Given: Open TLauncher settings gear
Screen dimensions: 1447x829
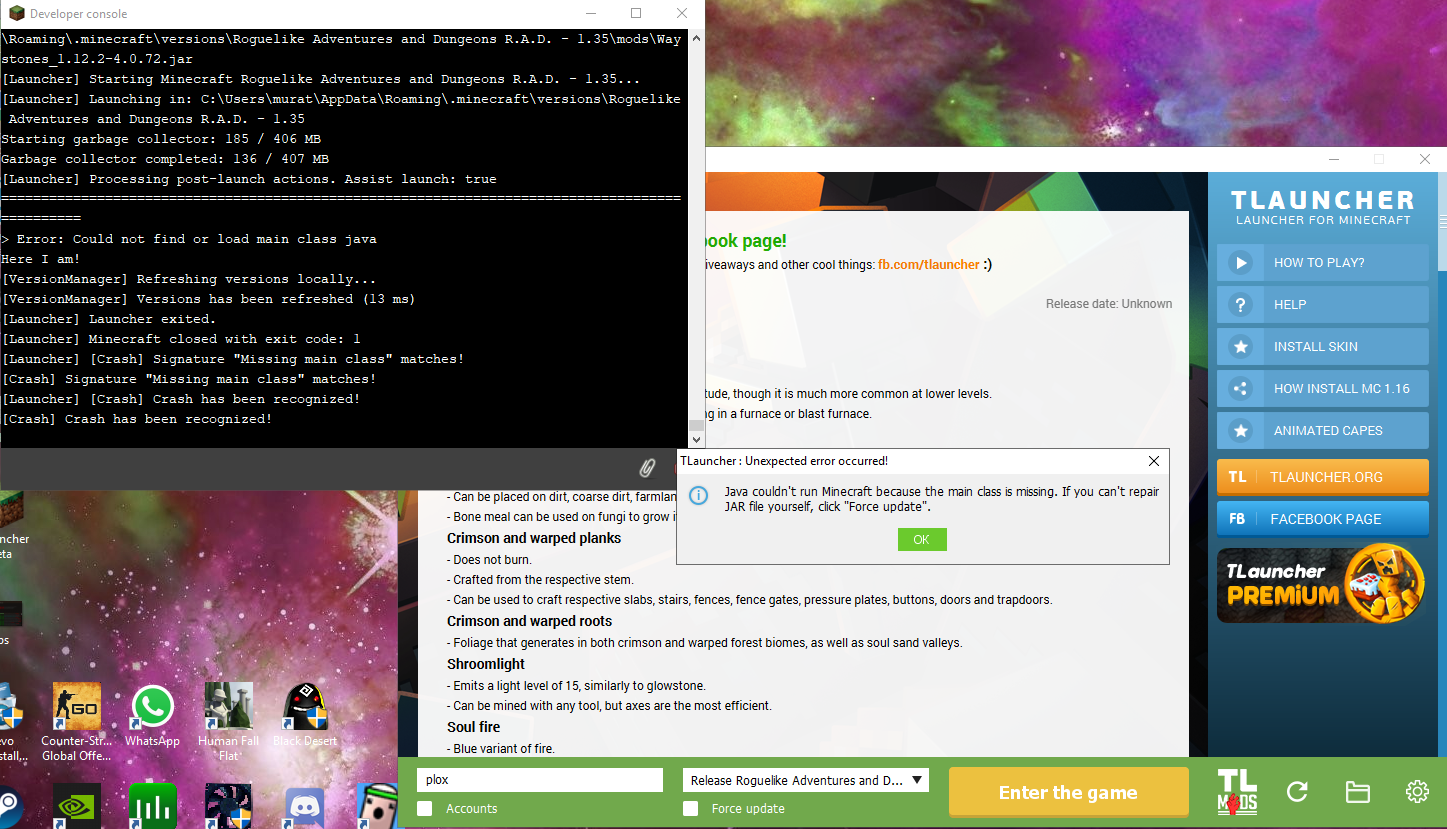Looking at the screenshot, I should tap(1417, 792).
